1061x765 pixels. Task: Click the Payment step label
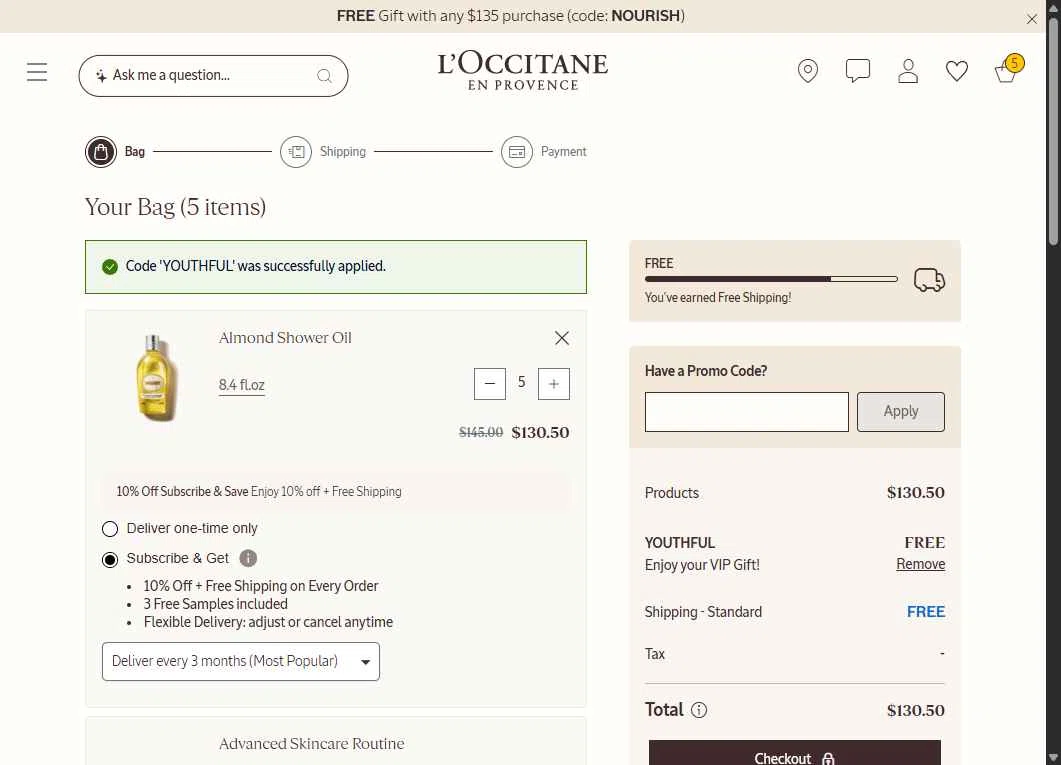[x=564, y=152]
